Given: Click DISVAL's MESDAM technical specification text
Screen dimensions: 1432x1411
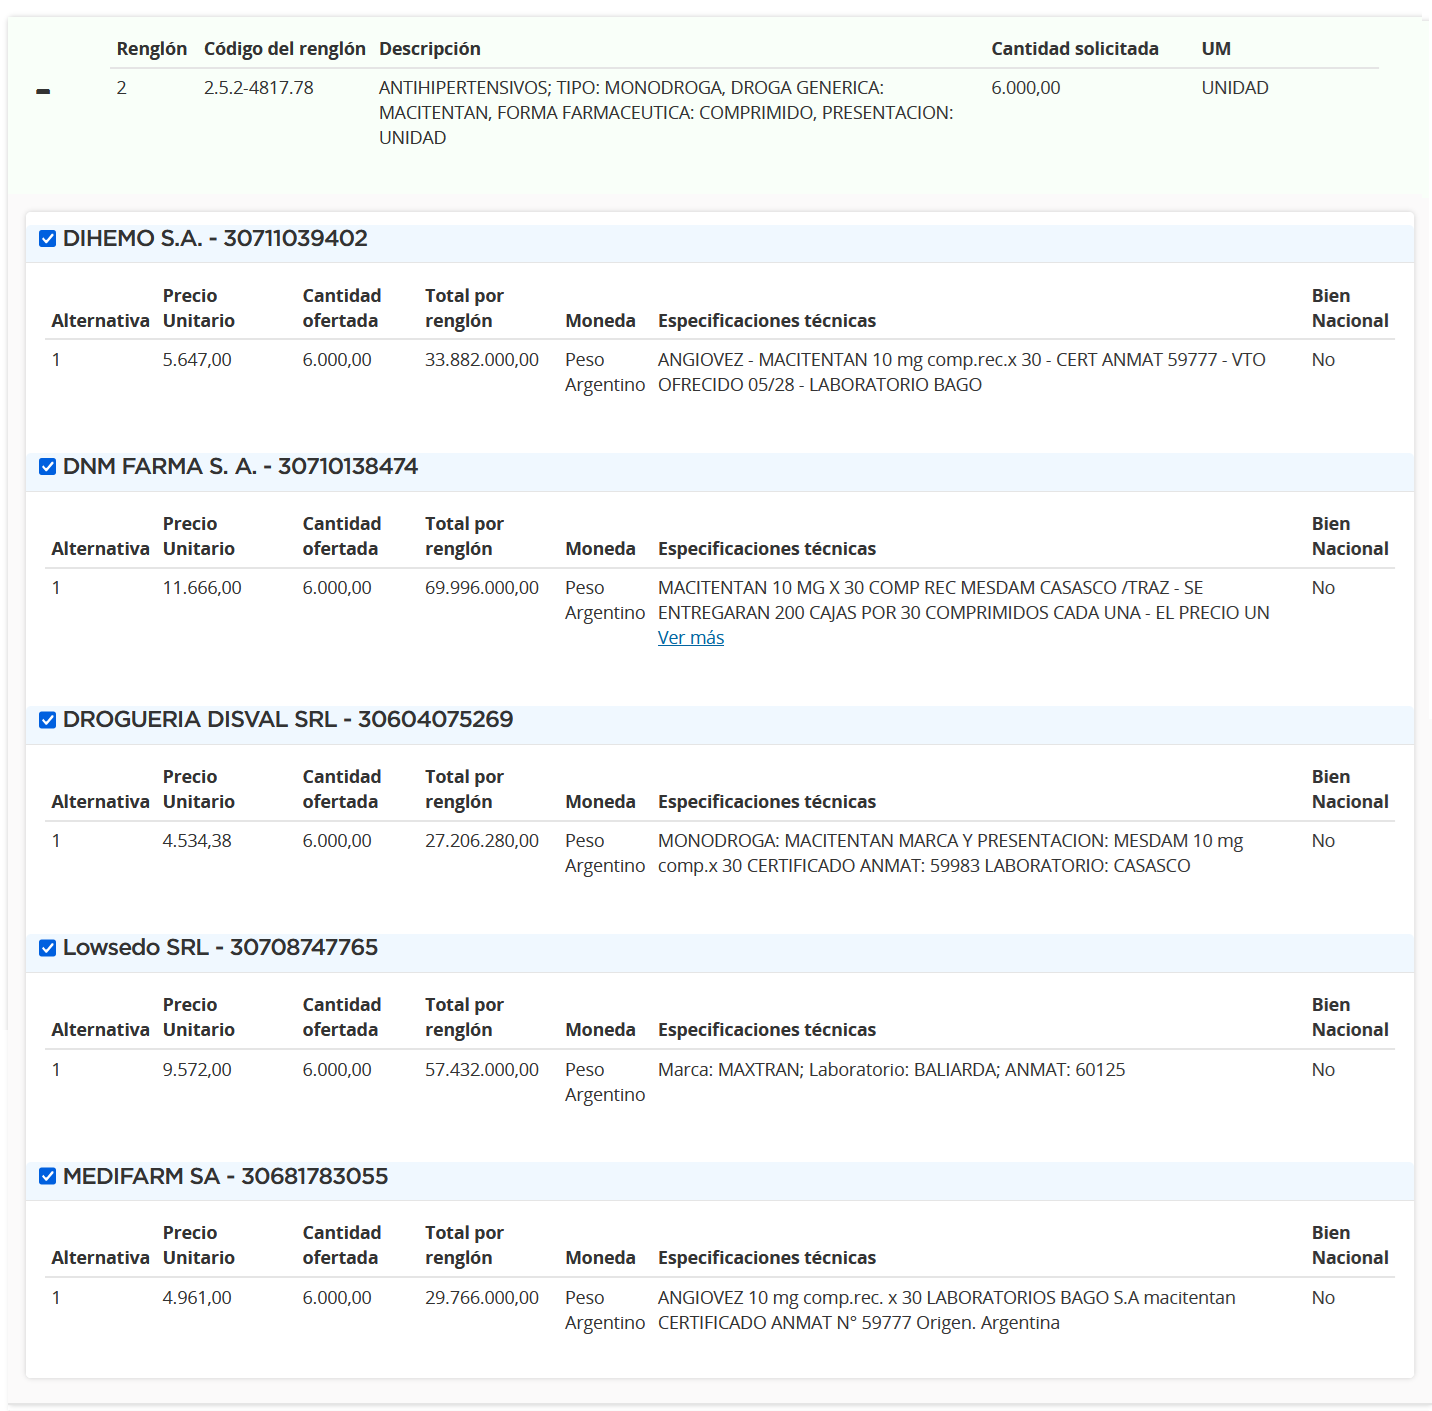Looking at the screenshot, I should click(x=951, y=853).
